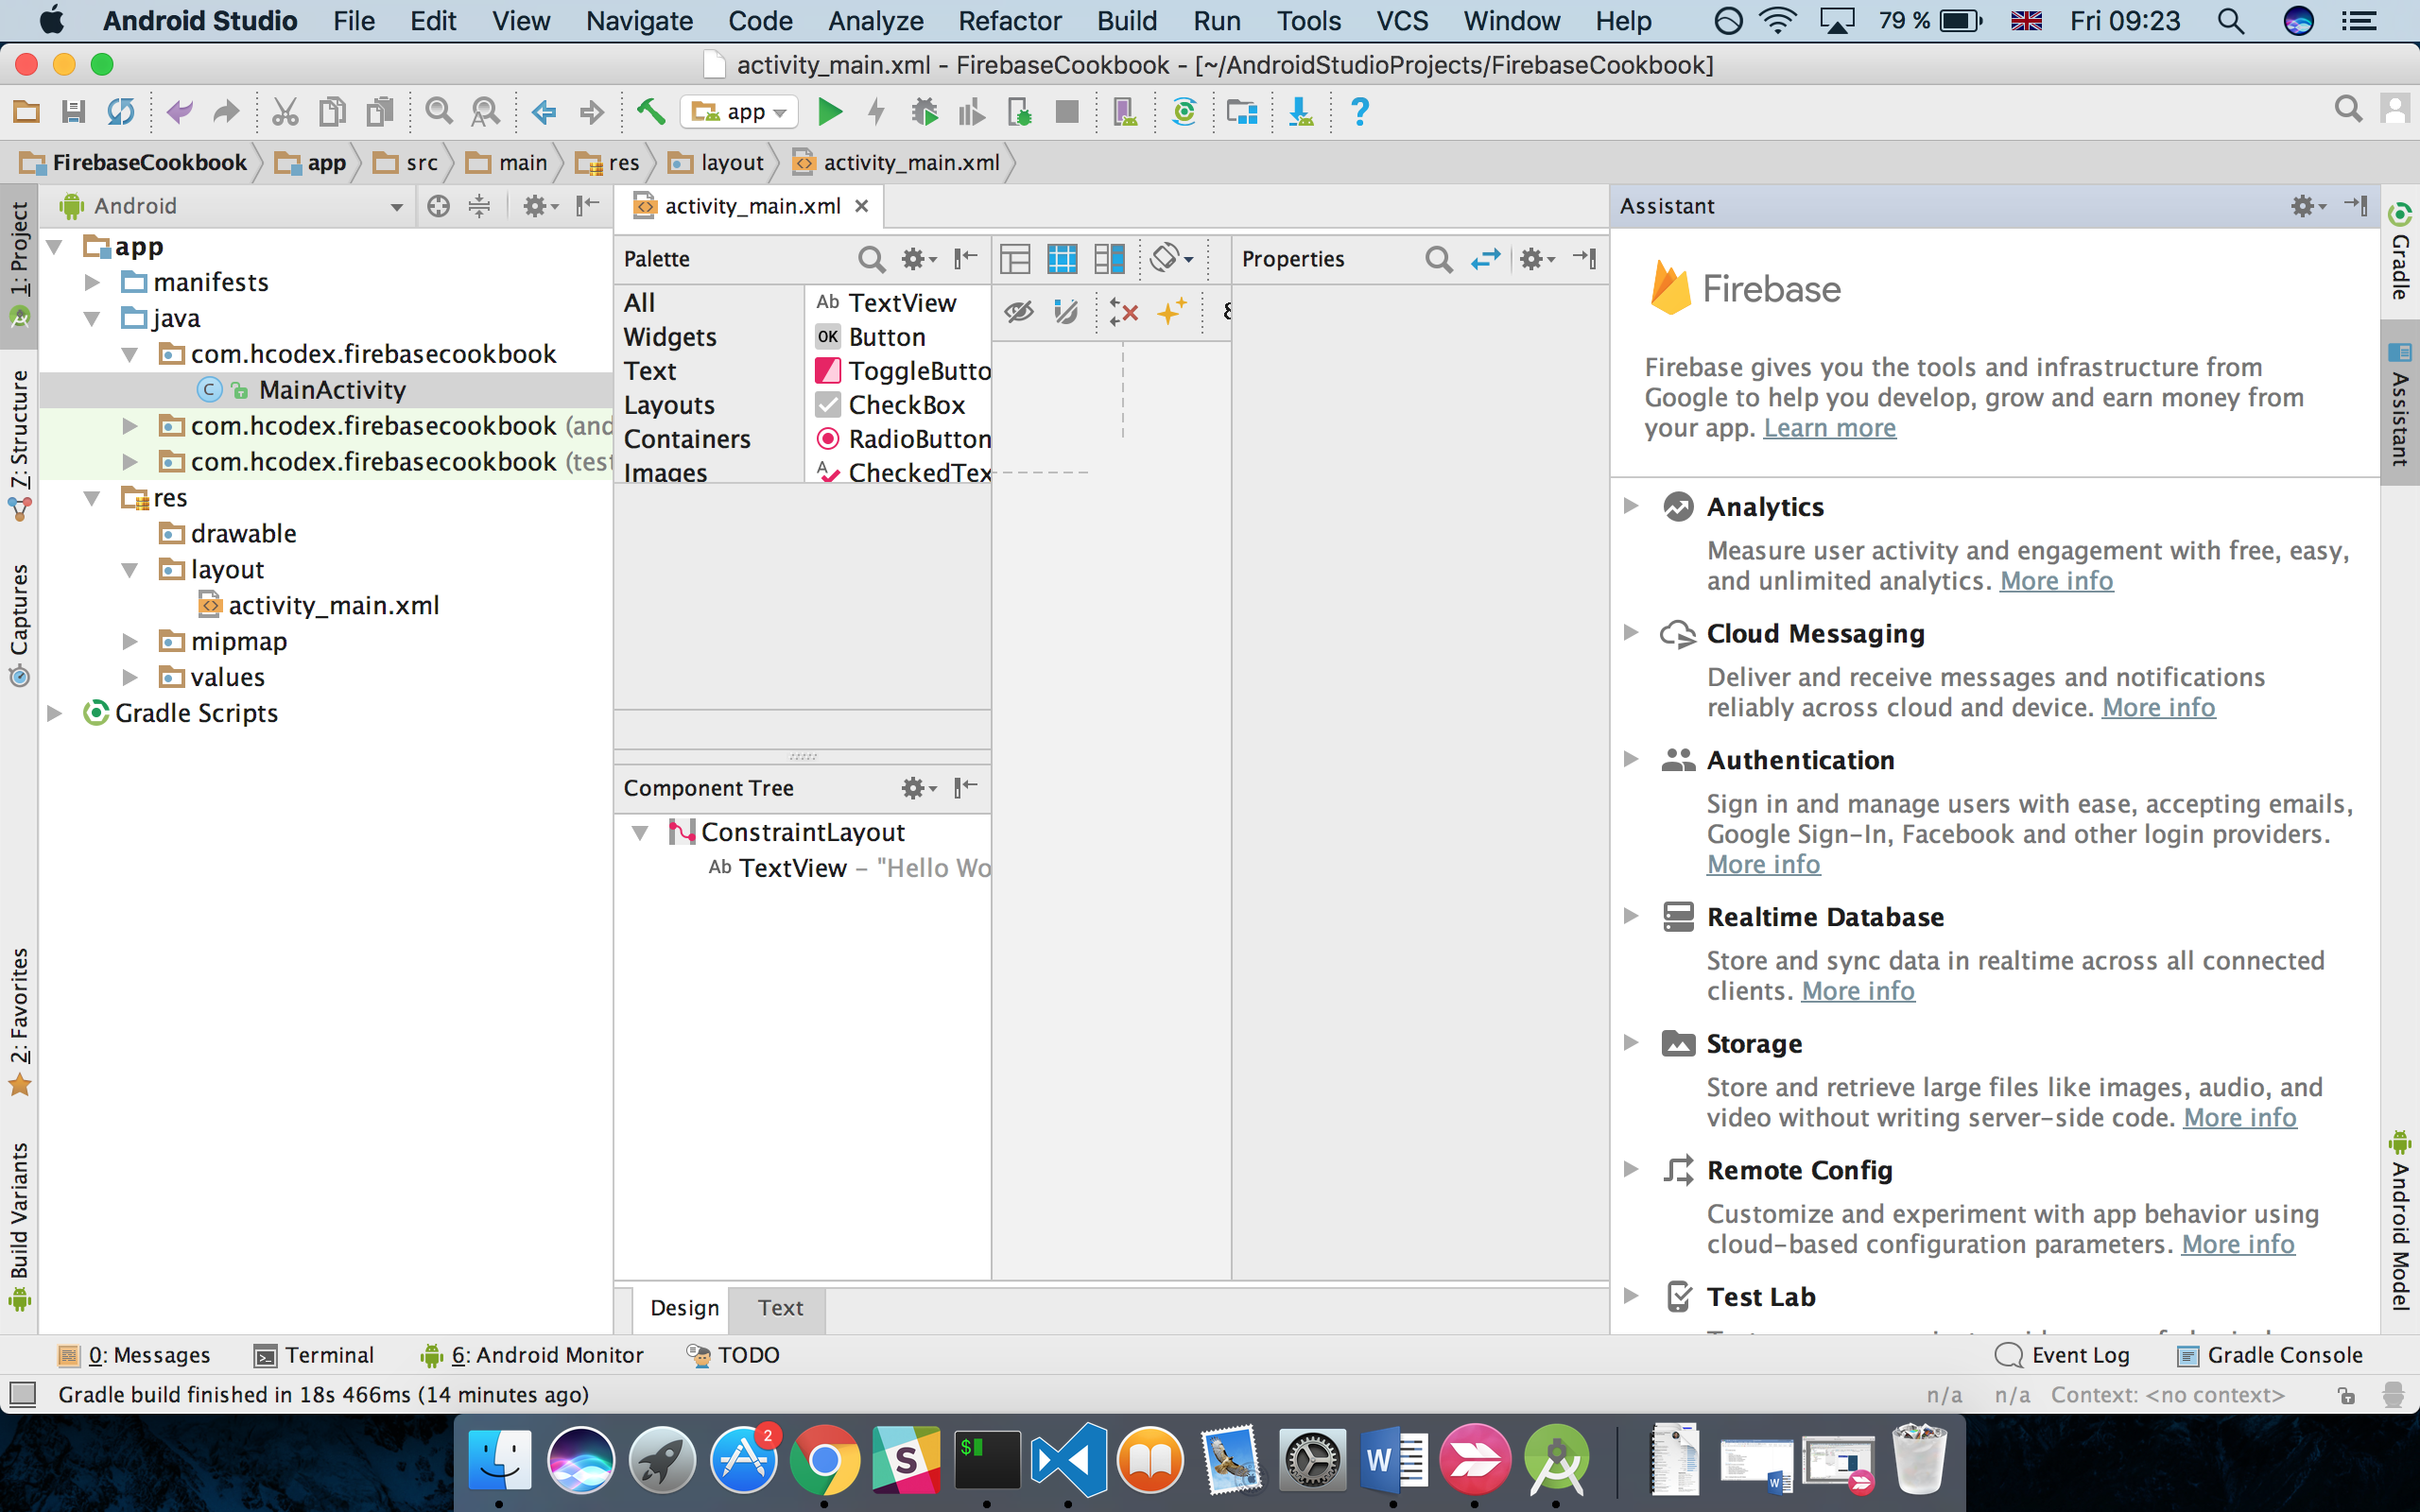This screenshot has width=2420, height=1512.
Task: Toggle the Build Variants tool window
Action: pyautogui.click(x=19, y=1226)
